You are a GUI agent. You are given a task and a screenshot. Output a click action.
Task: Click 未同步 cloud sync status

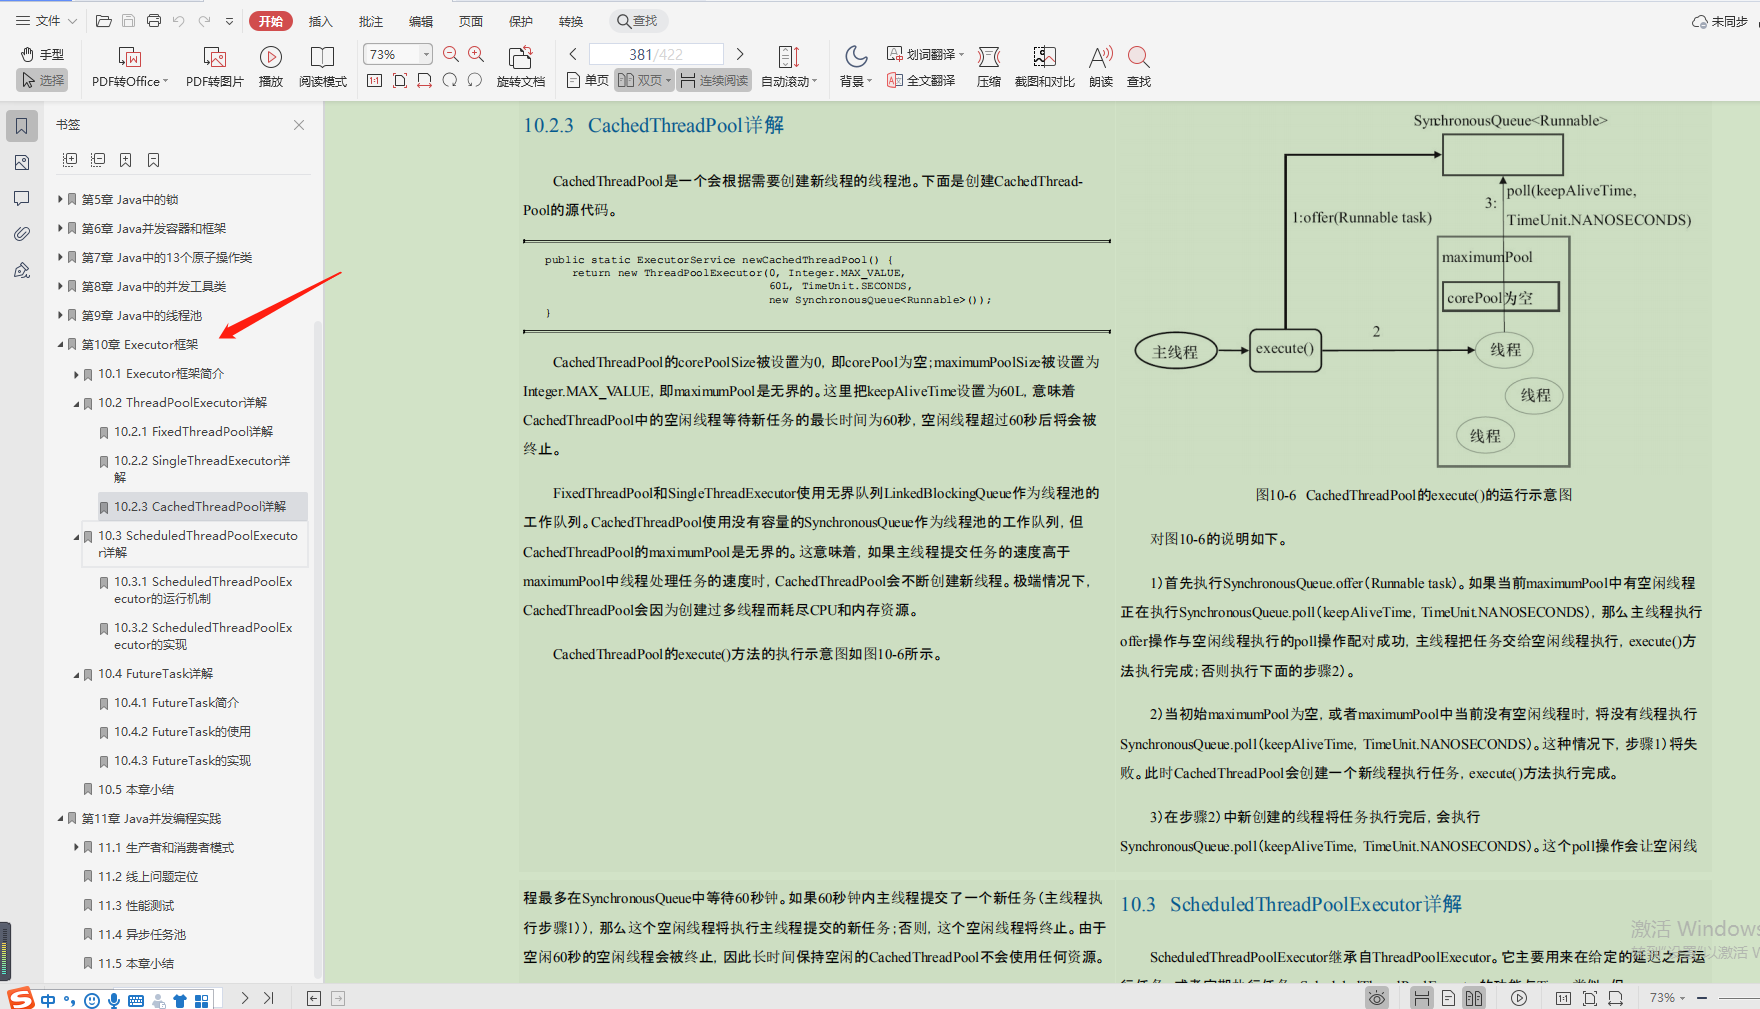(1720, 21)
